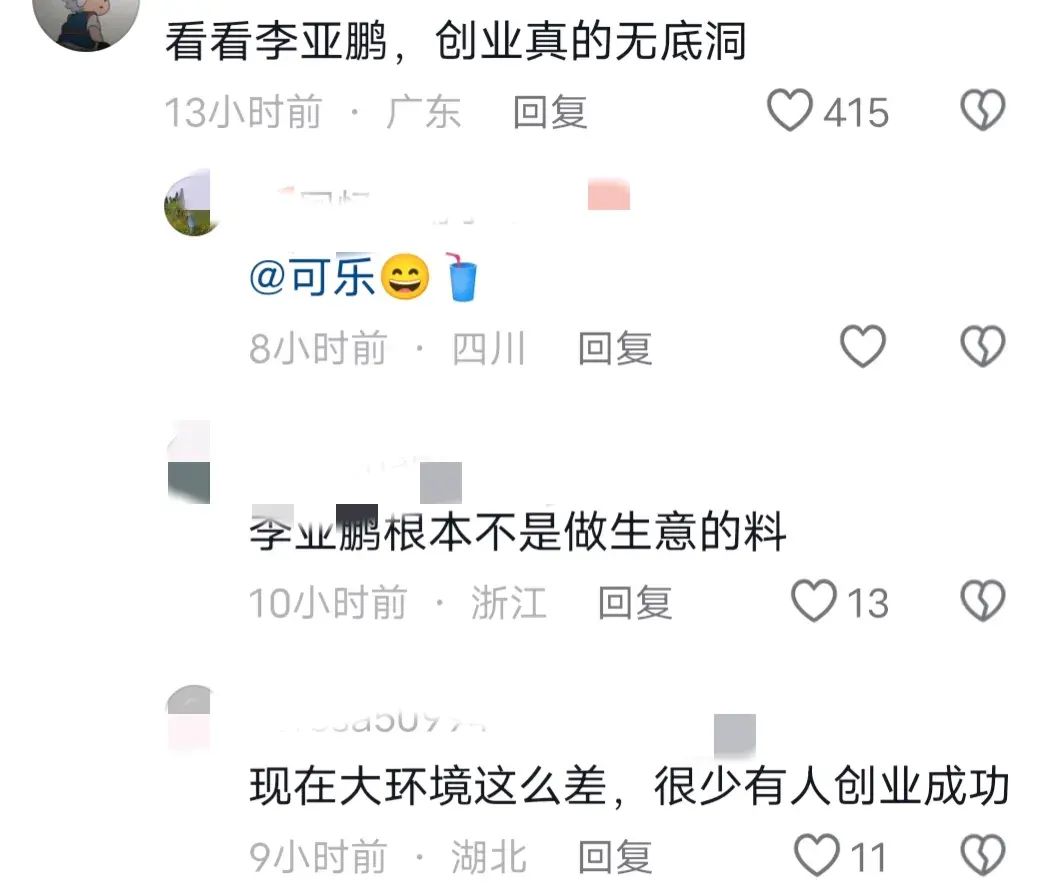Like the @可乐 reply from 四川

(862, 347)
